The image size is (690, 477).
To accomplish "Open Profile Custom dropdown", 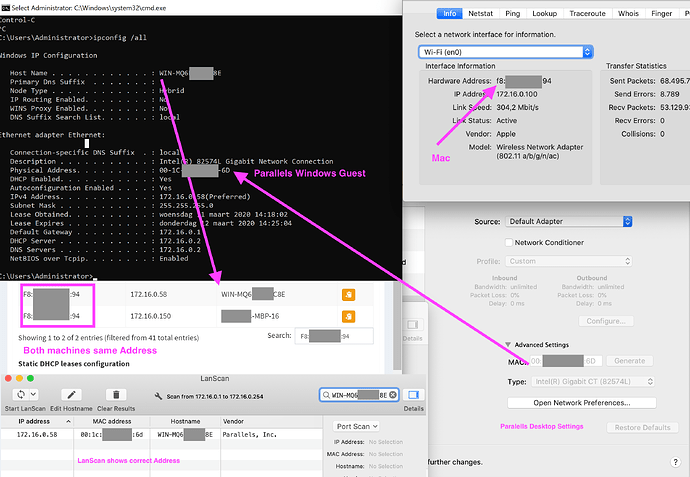I will (569, 261).
